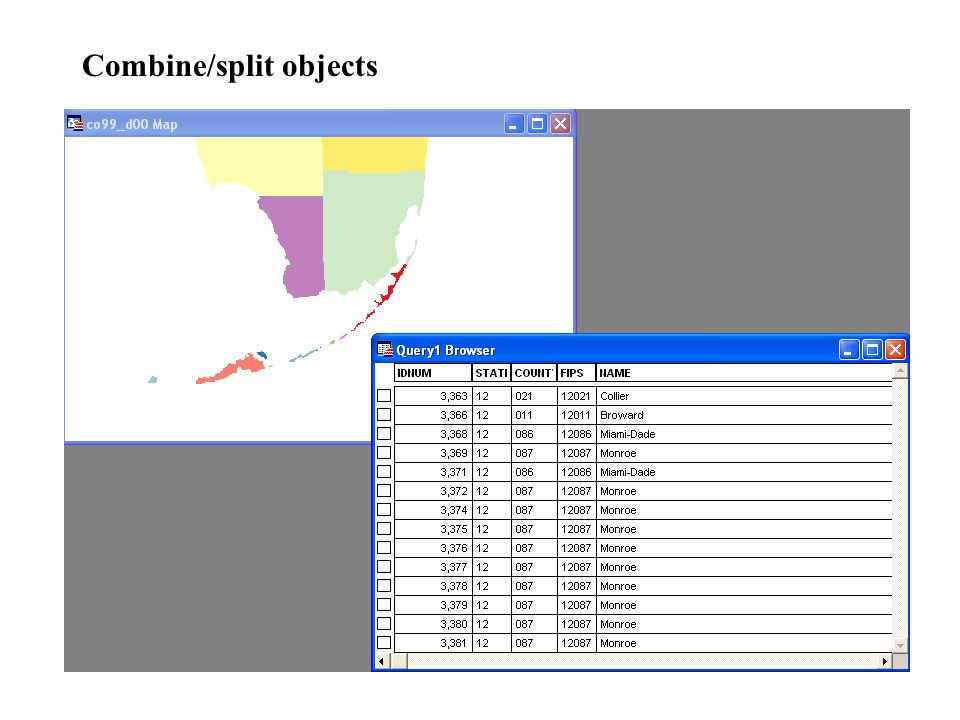Image resolution: width=960 pixels, height=720 pixels.
Task: Select the row checkbox for Collier
Action: [384, 396]
